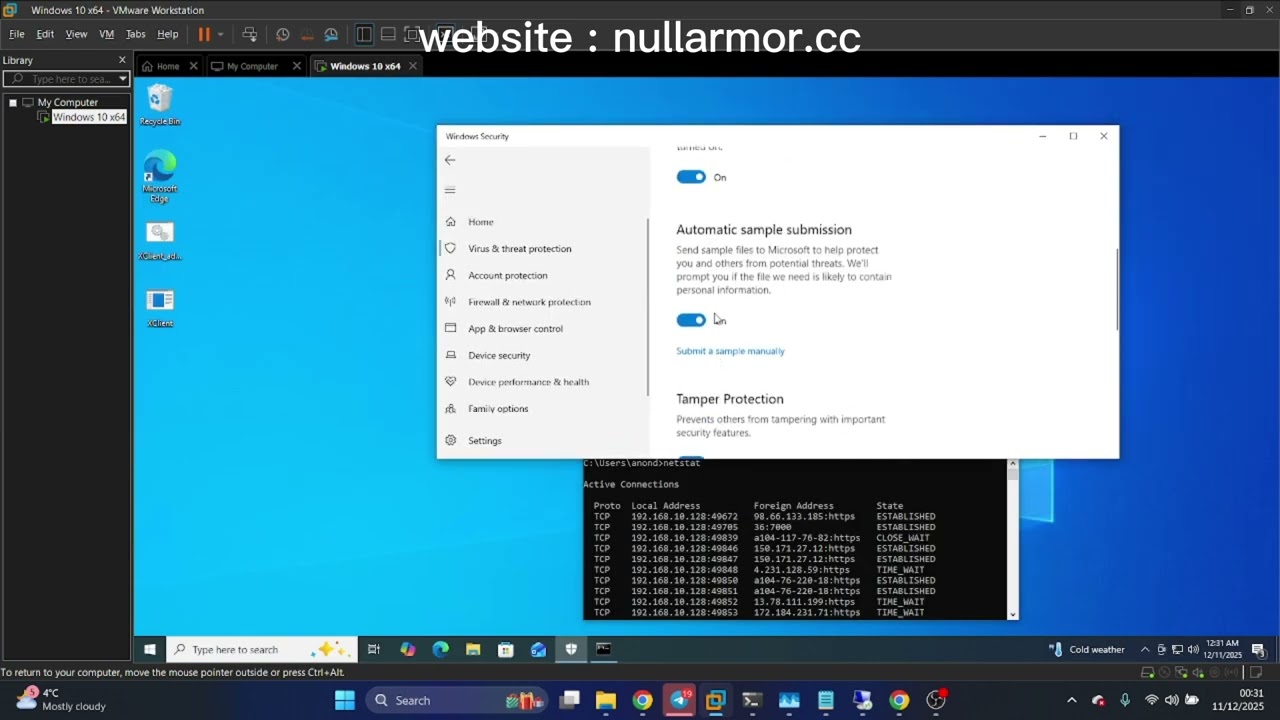The image size is (1280, 720).
Task: Open Family options in the sidebar
Action: tap(498, 408)
